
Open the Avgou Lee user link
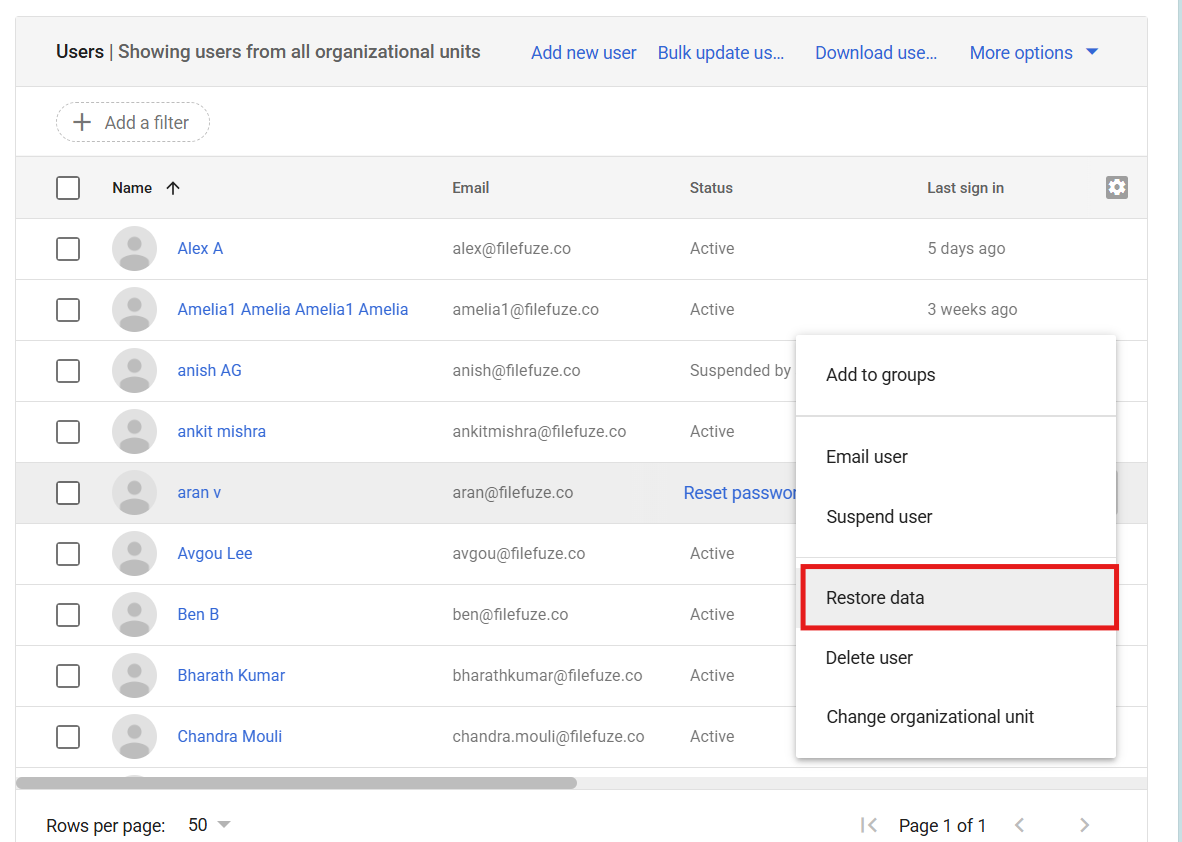click(x=215, y=553)
